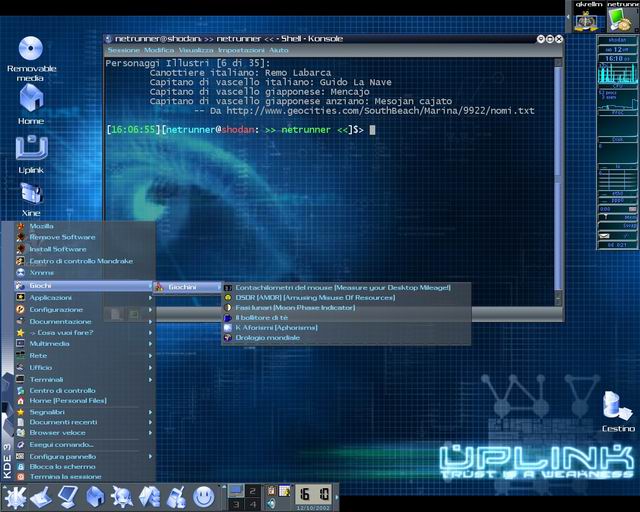Expand the Rete submenu

click(84, 356)
